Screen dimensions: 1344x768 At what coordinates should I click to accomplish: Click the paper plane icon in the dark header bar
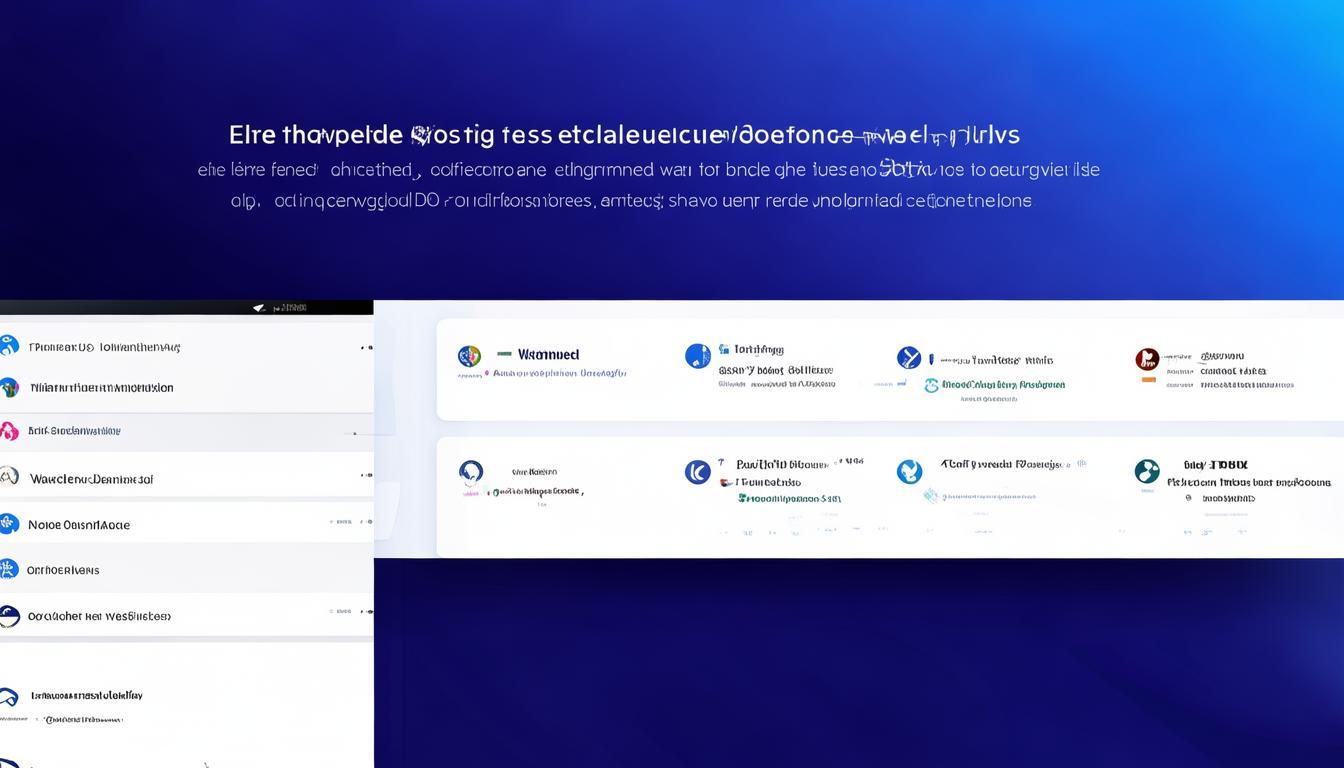tap(259, 308)
